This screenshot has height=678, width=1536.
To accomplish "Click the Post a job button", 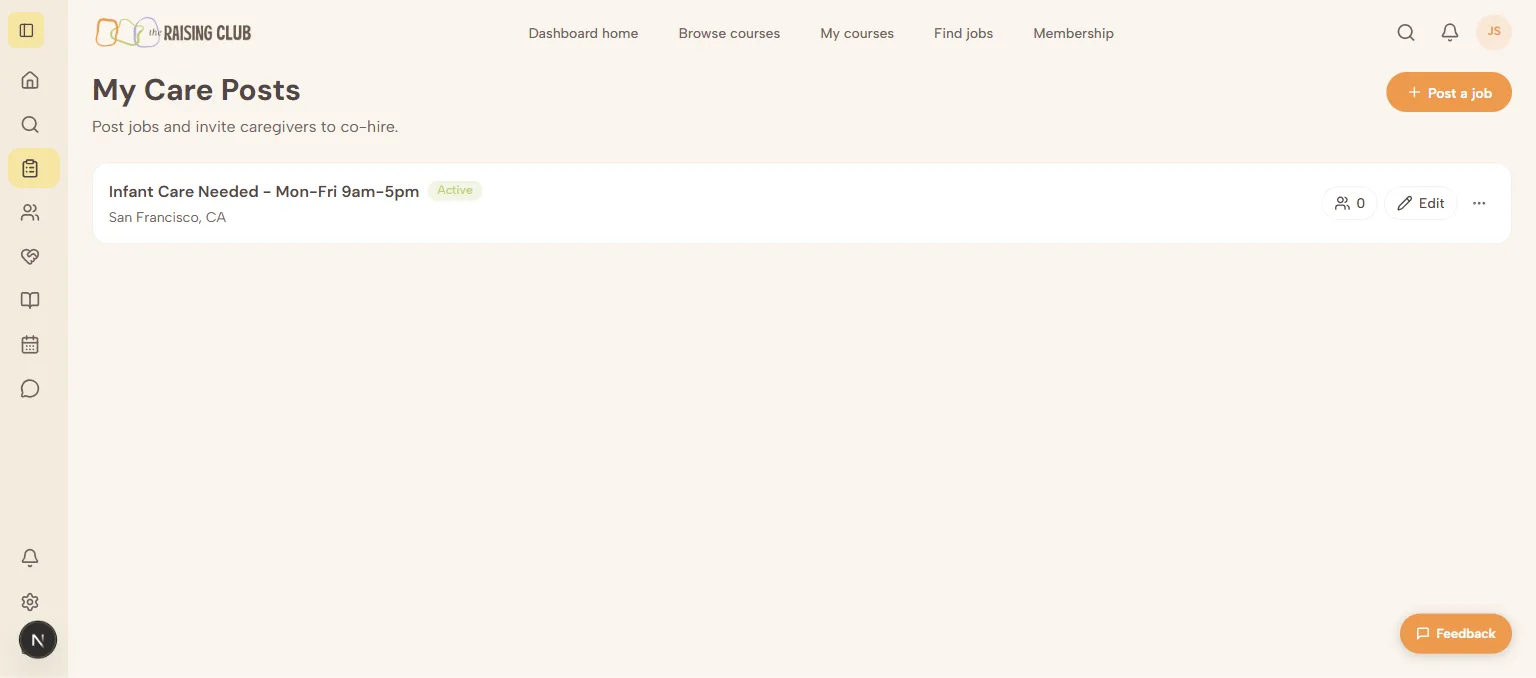I will [1449, 93].
